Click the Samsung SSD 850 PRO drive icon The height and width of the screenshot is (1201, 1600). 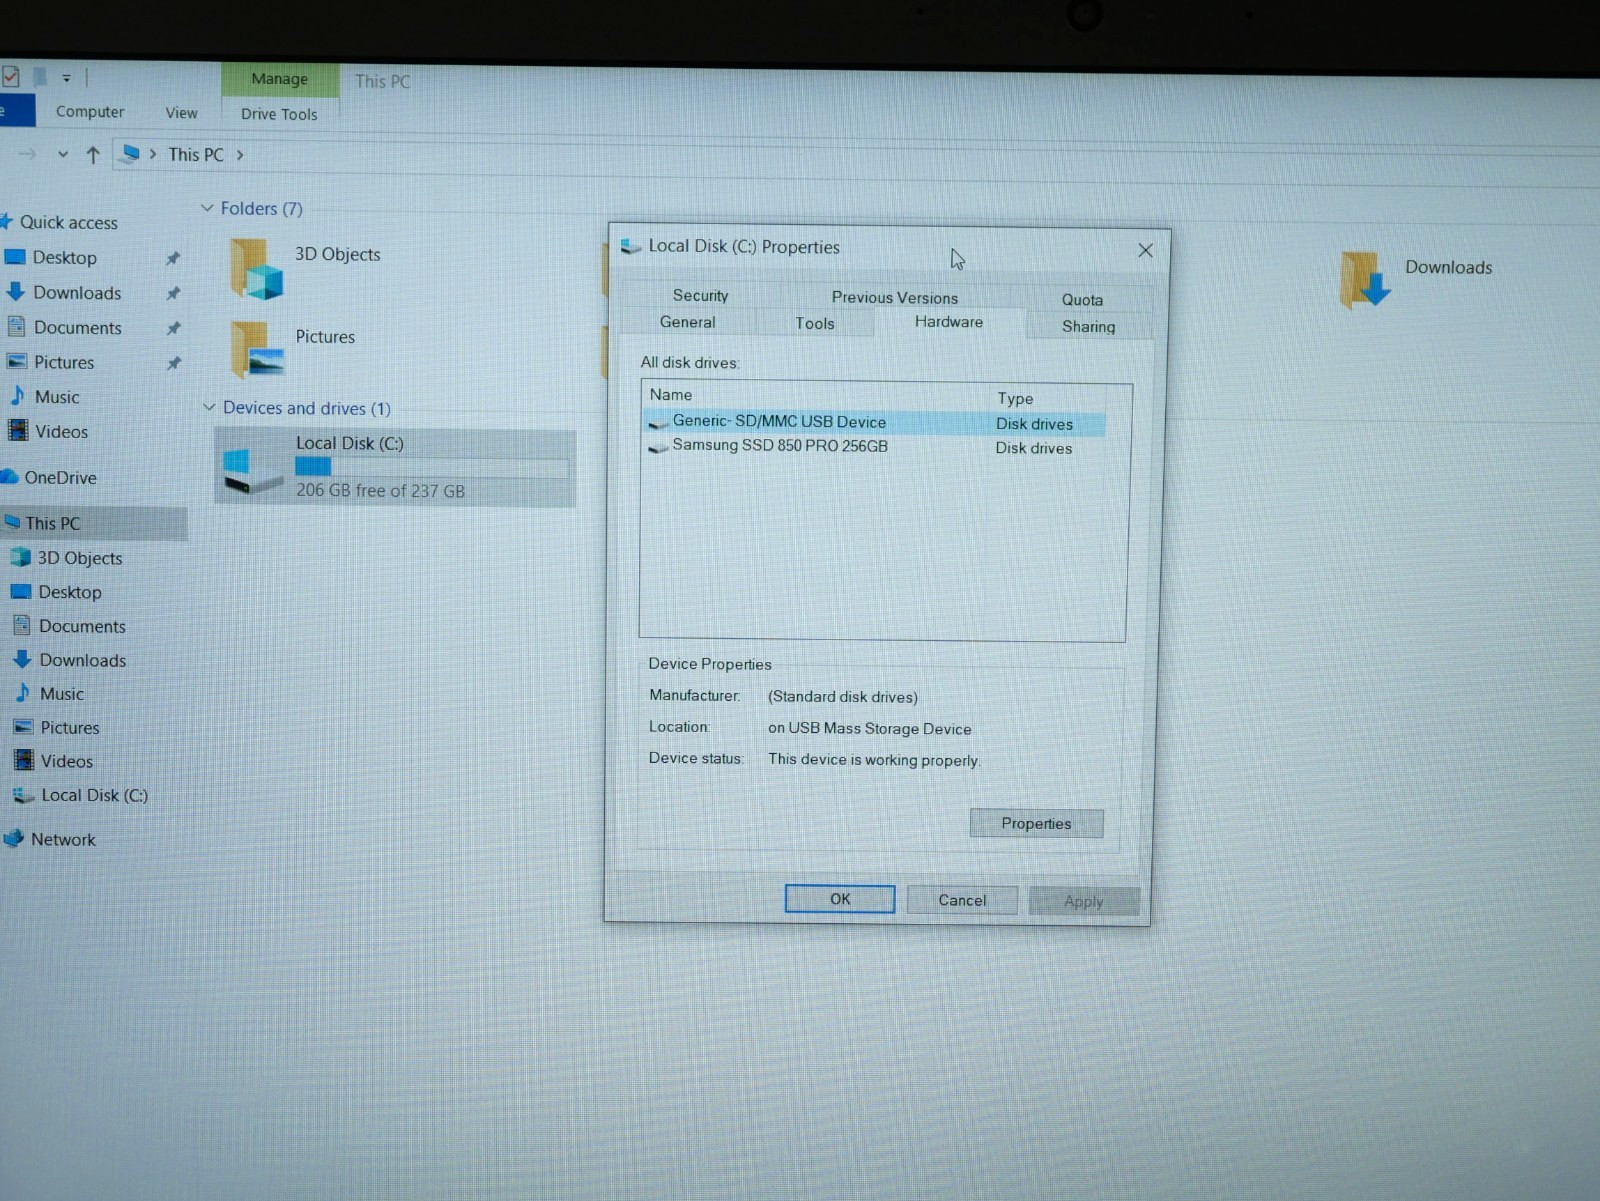(658, 447)
